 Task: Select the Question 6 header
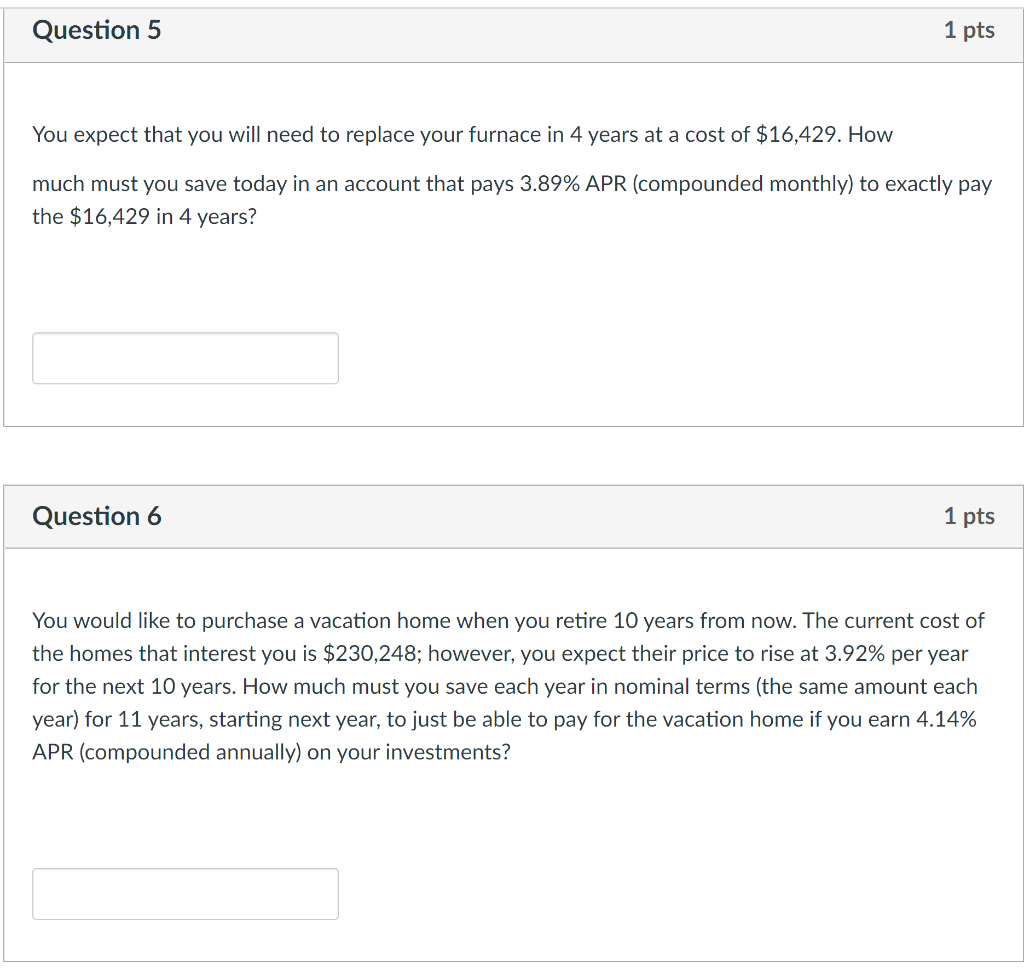pyautogui.click(x=96, y=516)
